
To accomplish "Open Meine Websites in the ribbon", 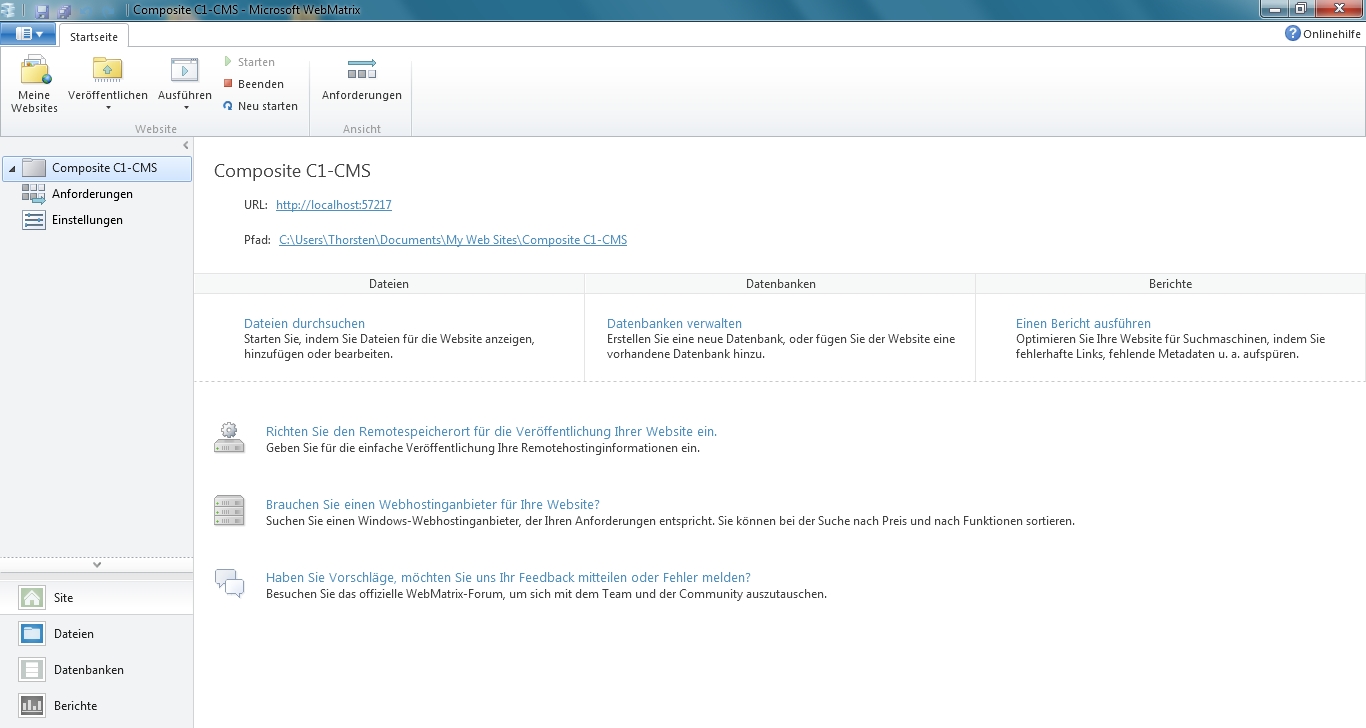I will [35, 84].
